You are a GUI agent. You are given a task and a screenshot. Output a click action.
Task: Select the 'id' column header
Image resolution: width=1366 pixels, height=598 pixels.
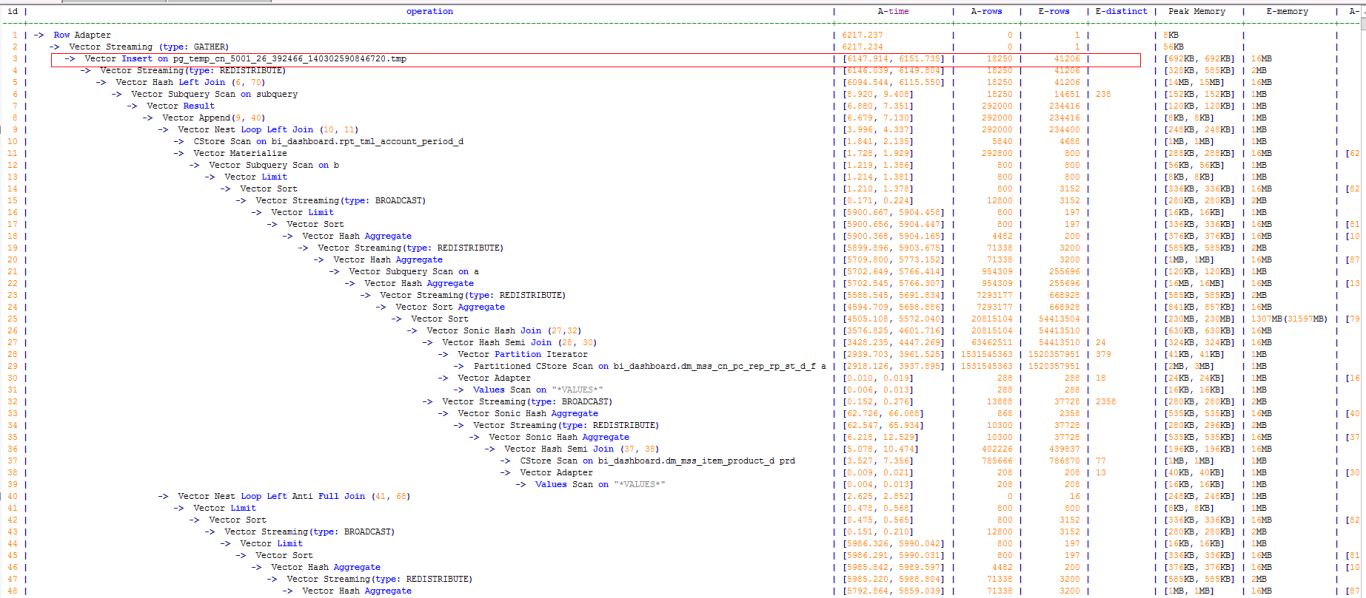pos(13,11)
